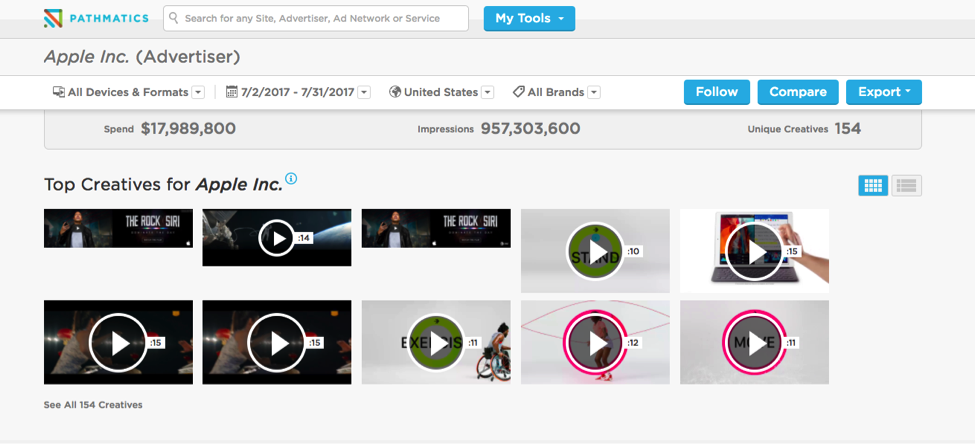Select the United States country label
Screen dimensions: 975x444
pyautogui.click(x=441, y=92)
